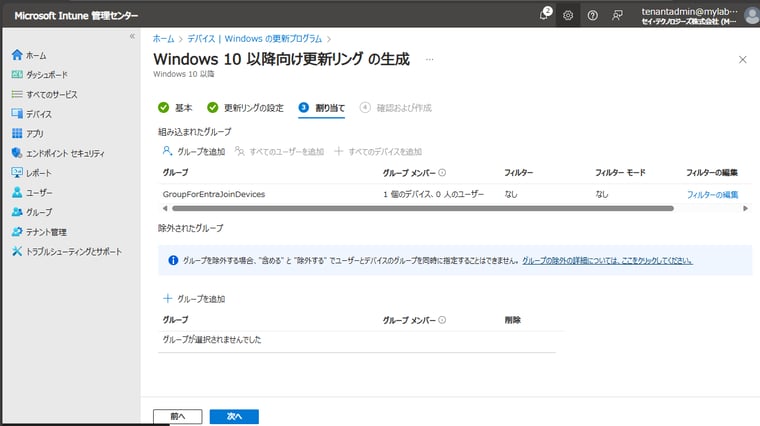
Task: Open グループ in the sidebar
Action: click(x=32, y=212)
